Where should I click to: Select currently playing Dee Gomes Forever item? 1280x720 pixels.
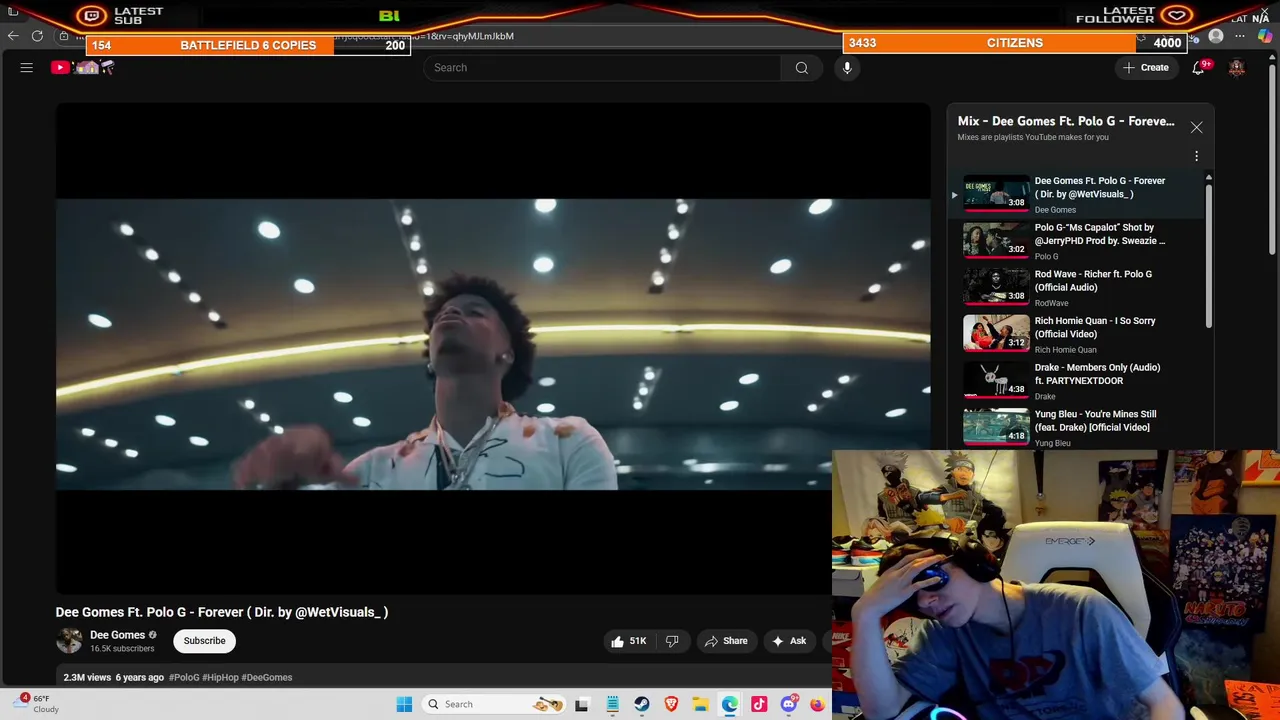1084,194
